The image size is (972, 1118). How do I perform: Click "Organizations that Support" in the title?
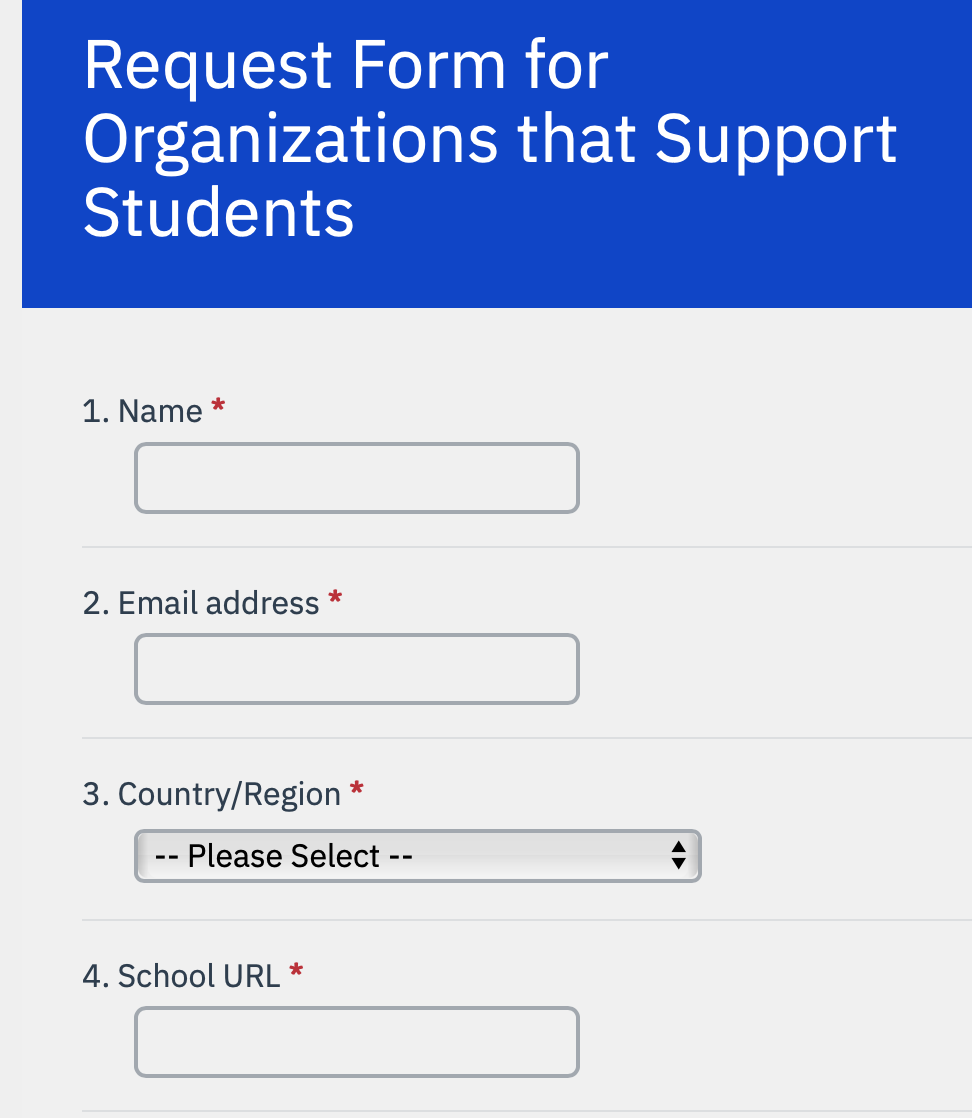(490, 141)
